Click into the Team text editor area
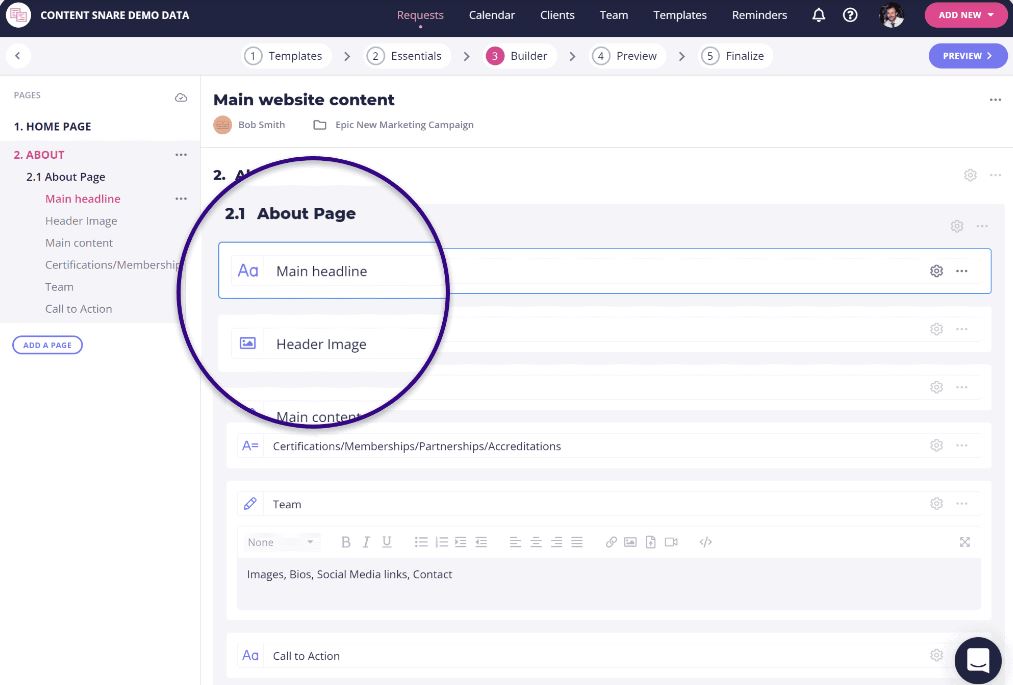The width and height of the screenshot is (1013, 685). [x=609, y=585]
